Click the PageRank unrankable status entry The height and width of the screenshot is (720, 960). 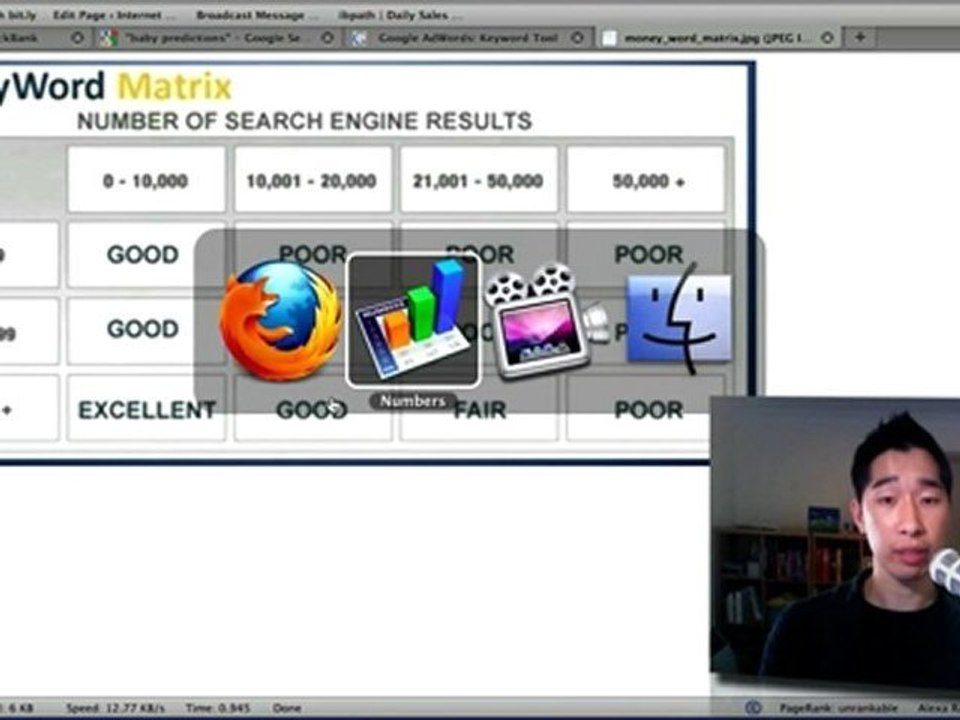click(x=838, y=708)
